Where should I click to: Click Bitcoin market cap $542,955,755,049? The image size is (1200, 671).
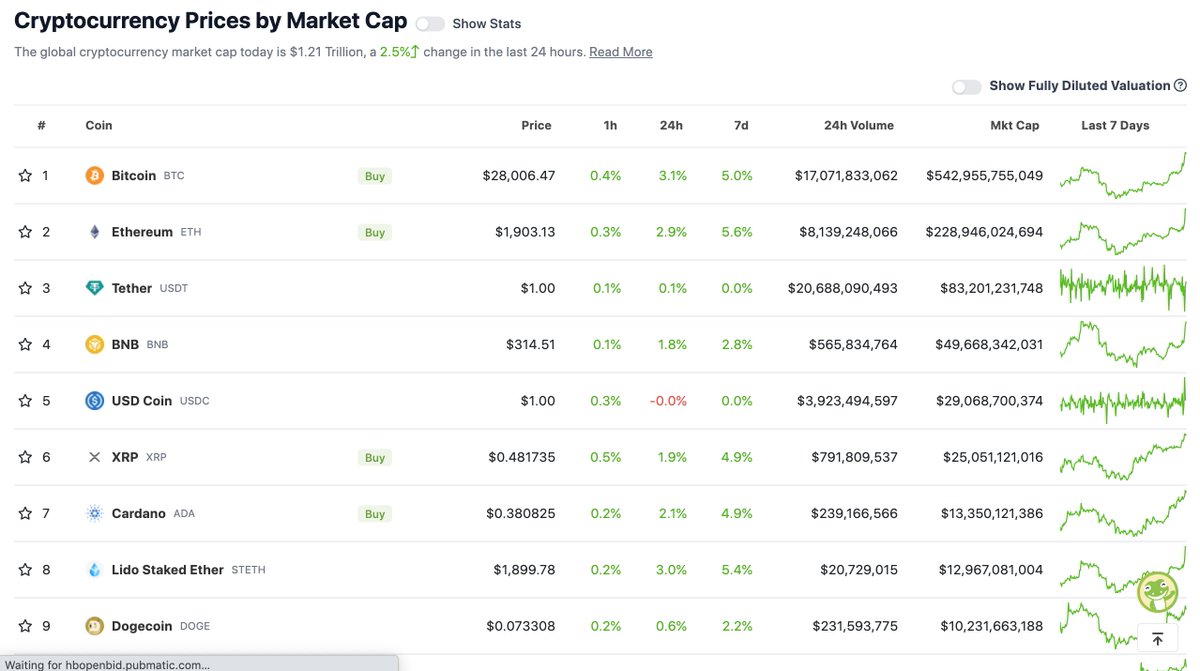[985, 176]
